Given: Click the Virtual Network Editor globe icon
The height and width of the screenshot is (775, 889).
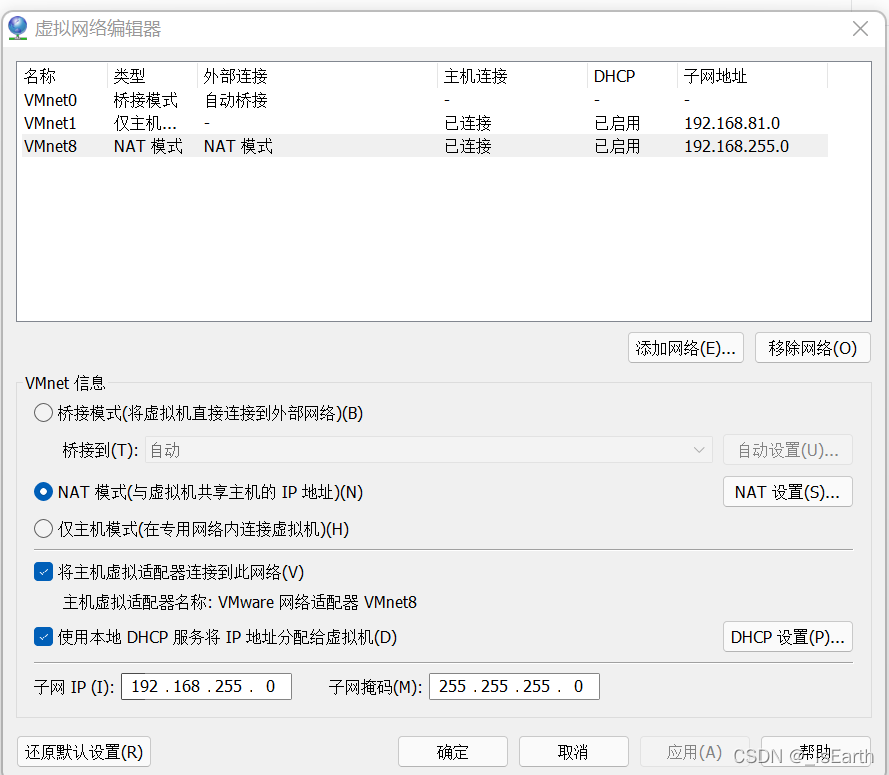Looking at the screenshot, I should point(18,28).
